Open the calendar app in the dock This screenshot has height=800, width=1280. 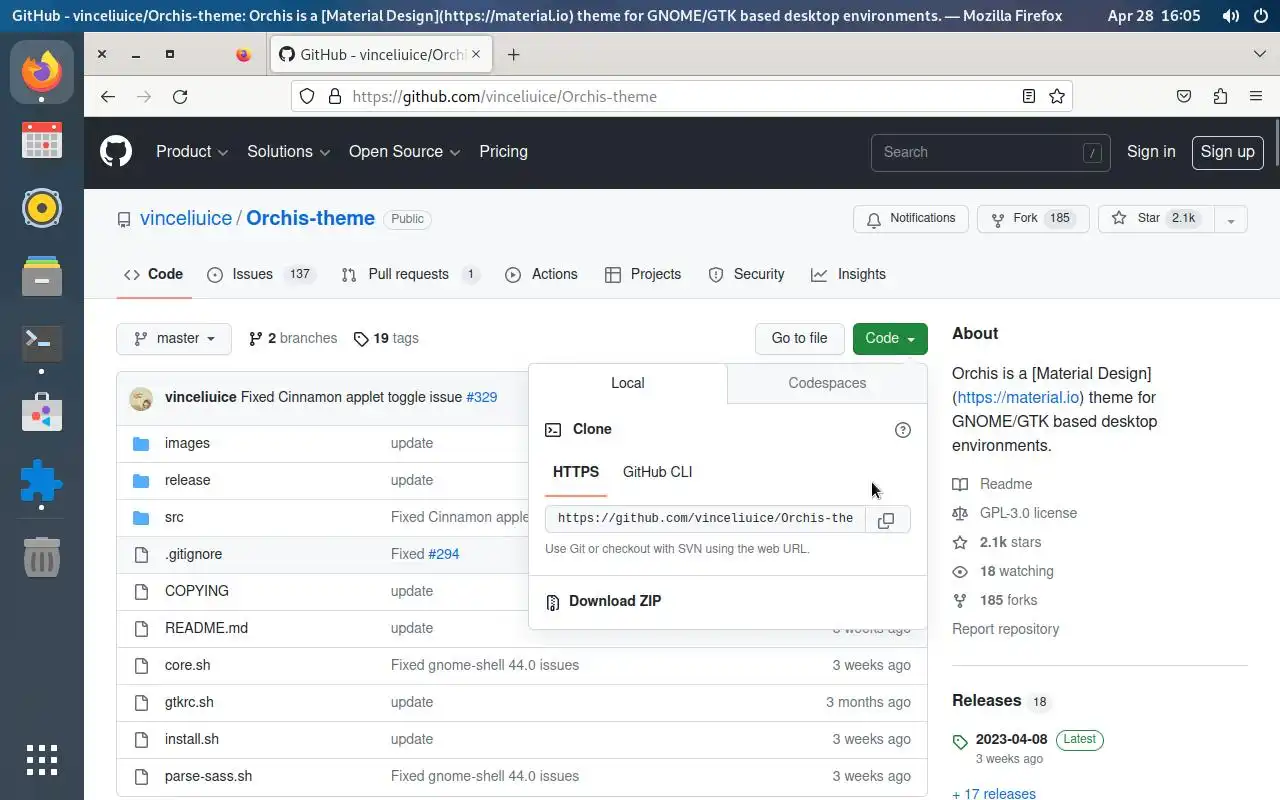pyautogui.click(x=42, y=140)
